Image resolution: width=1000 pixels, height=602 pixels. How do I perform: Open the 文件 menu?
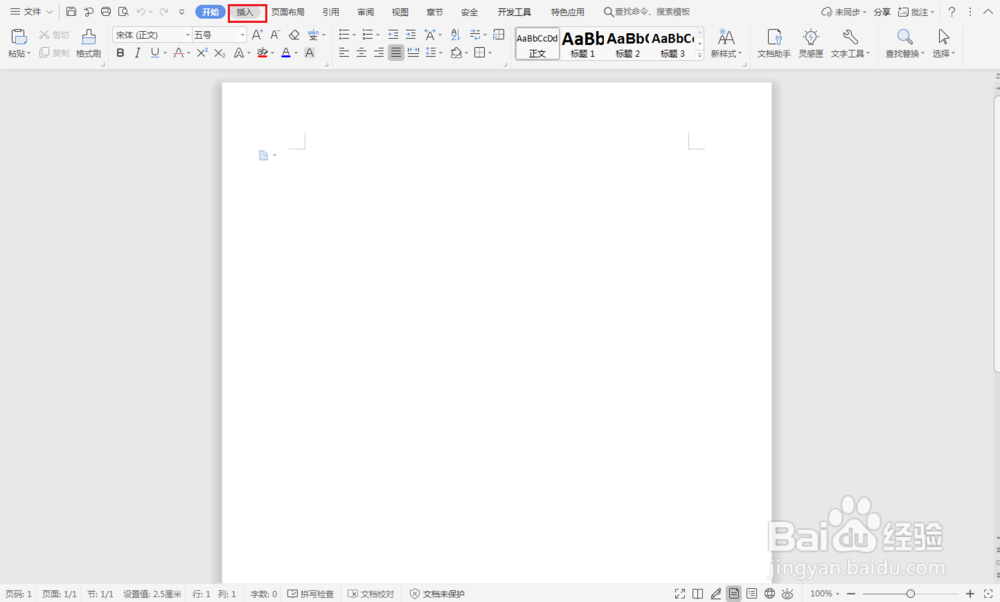click(31, 11)
